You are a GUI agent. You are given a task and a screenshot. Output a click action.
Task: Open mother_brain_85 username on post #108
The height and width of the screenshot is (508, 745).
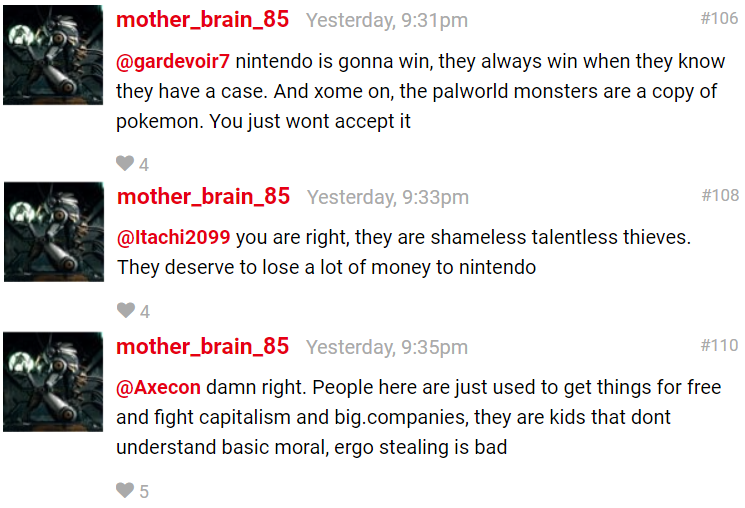(204, 197)
